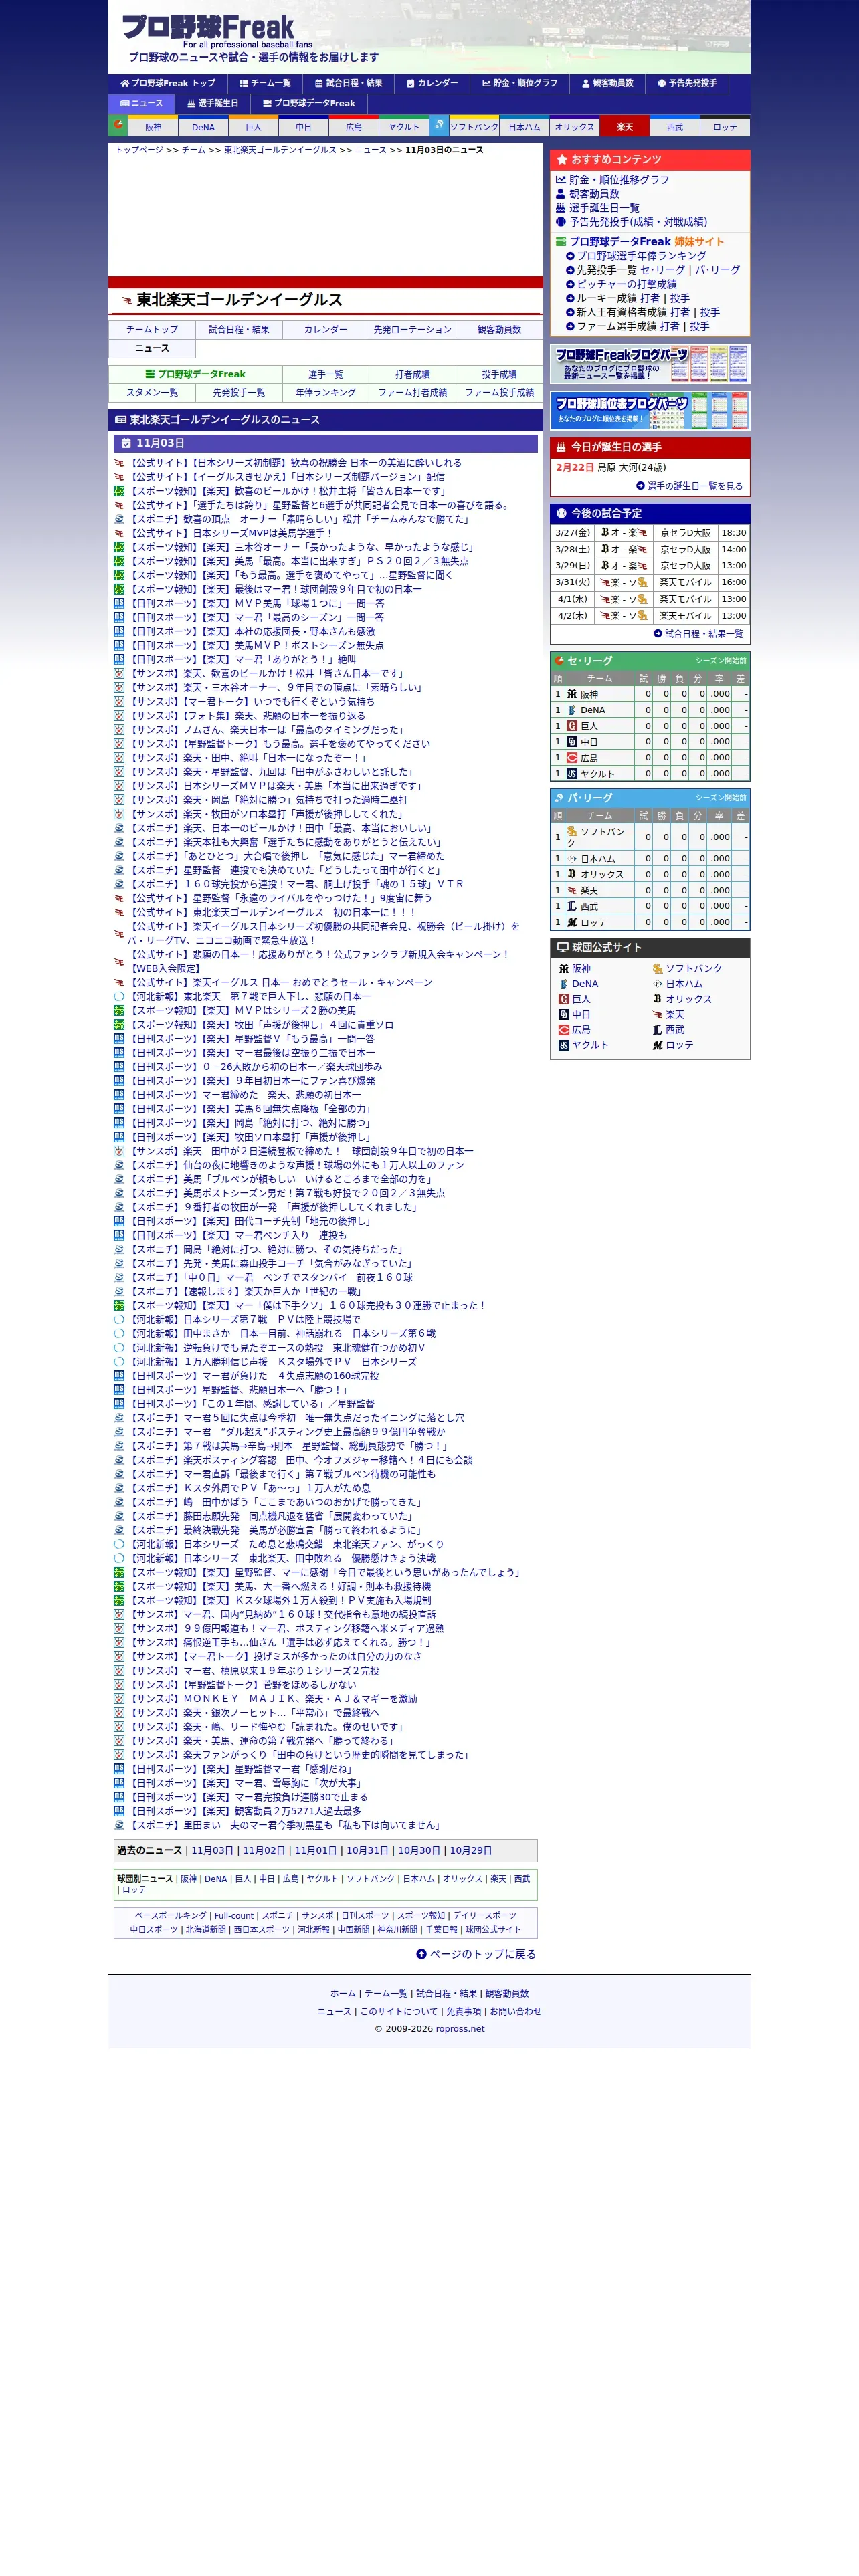Open 河北新報 link in news sources box
The width and height of the screenshot is (859, 2576).
(313, 1930)
